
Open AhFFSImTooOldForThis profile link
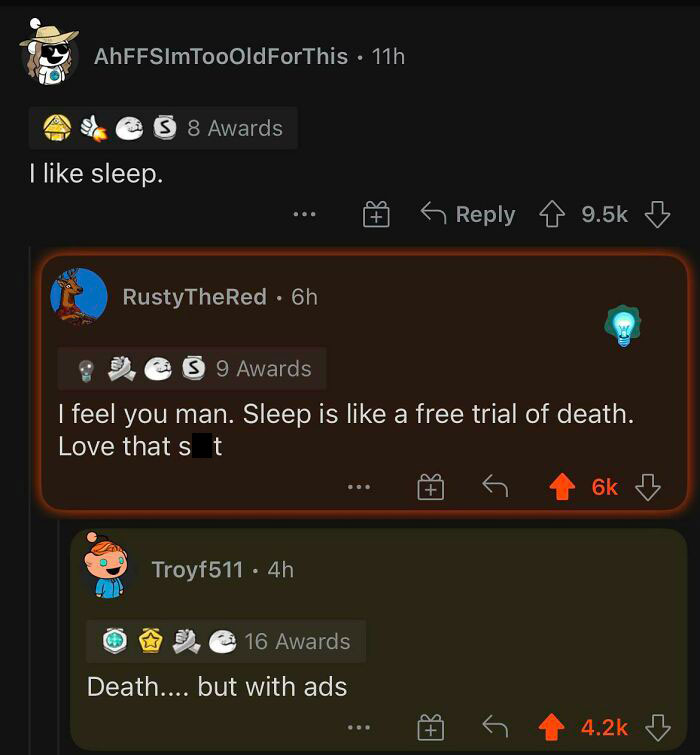[x=220, y=56]
